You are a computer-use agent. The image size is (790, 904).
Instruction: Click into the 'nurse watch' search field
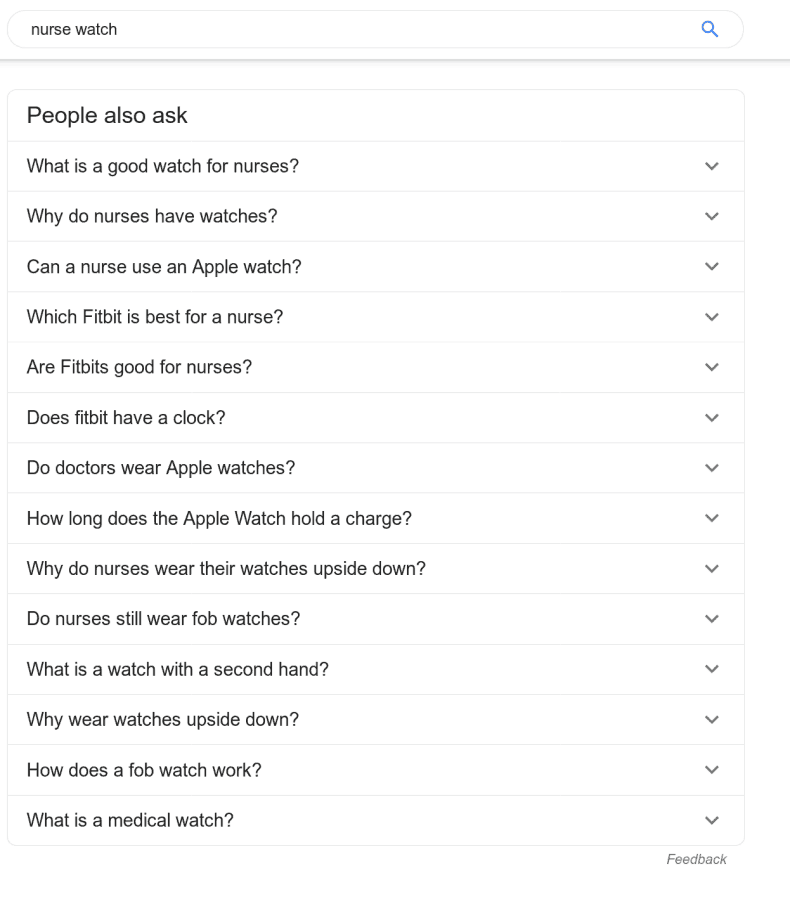coord(350,30)
